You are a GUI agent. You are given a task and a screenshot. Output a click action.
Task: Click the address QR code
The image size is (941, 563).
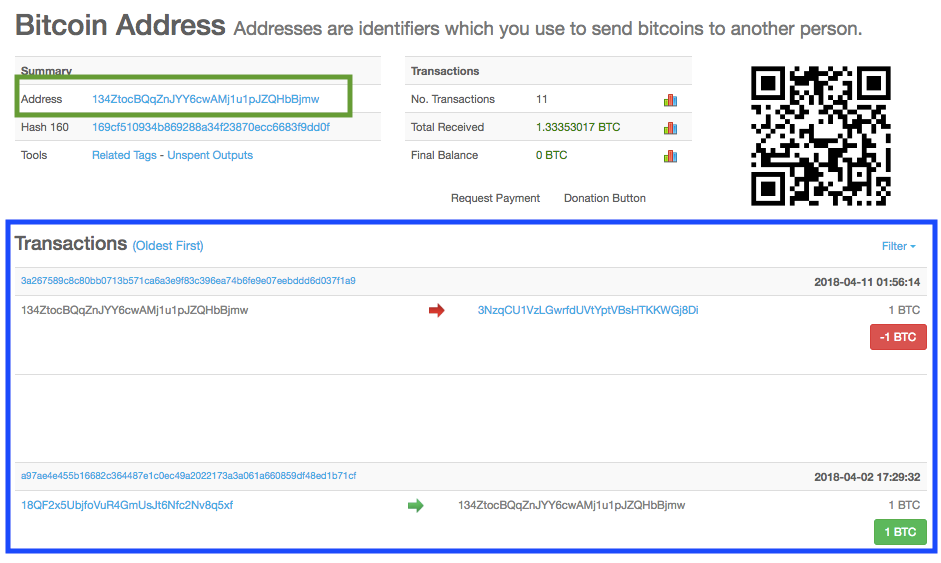pos(820,136)
